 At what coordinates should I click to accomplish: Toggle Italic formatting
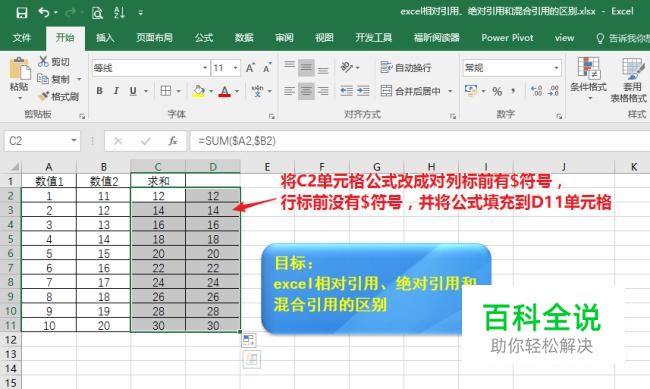pyautogui.click(x=116, y=91)
